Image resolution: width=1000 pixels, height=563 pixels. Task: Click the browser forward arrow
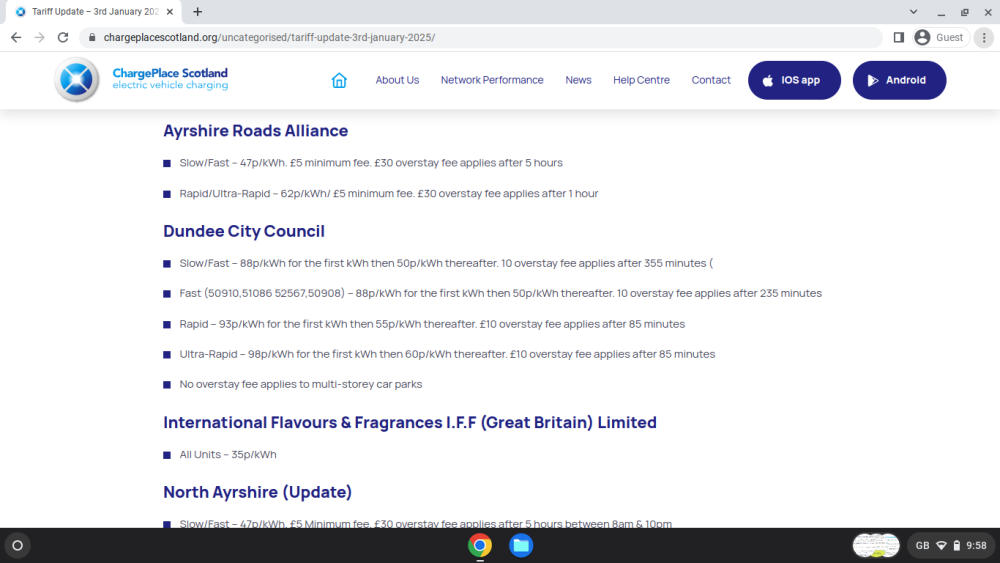[40, 38]
